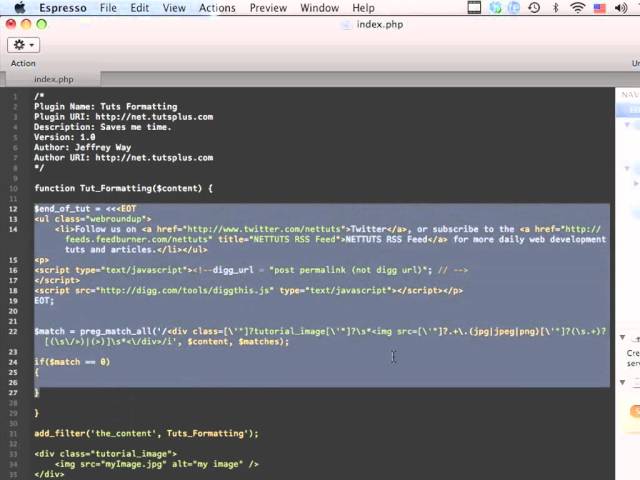Click the Time Machine clock icon

tap(534, 7)
